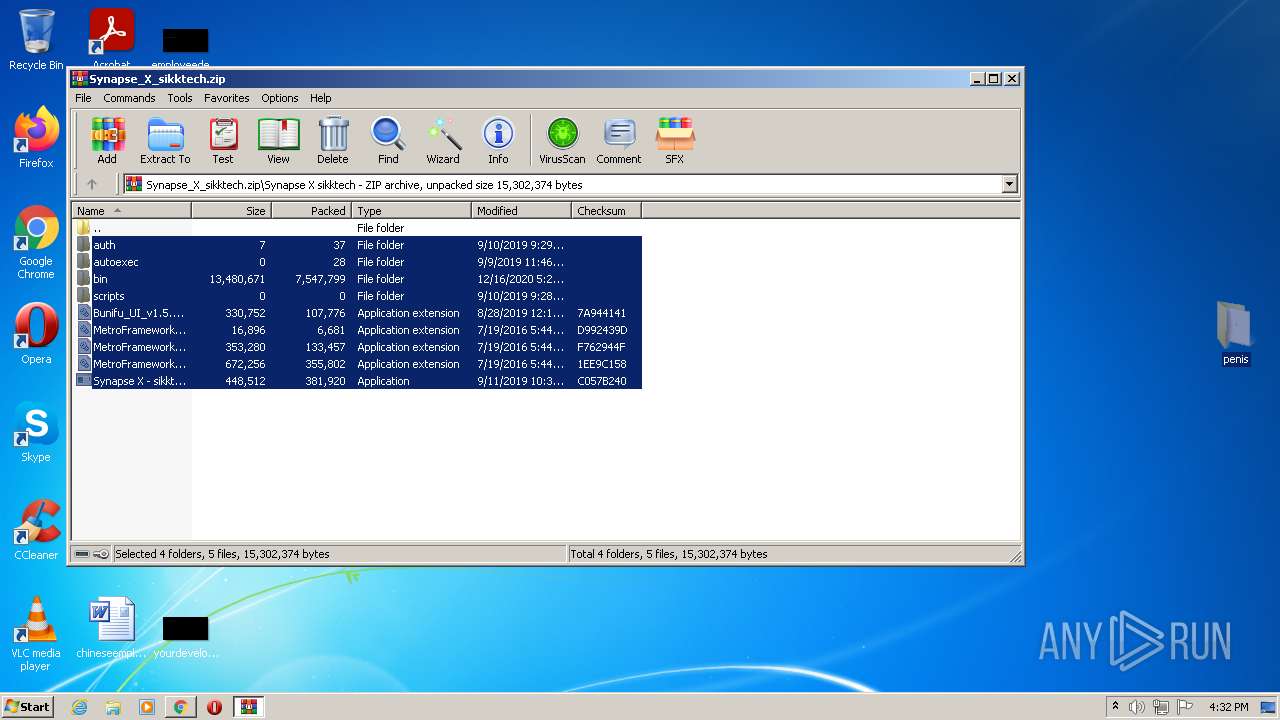Sort by Modified column header
Image resolution: width=1280 pixels, height=720 pixels.
point(521,211)
